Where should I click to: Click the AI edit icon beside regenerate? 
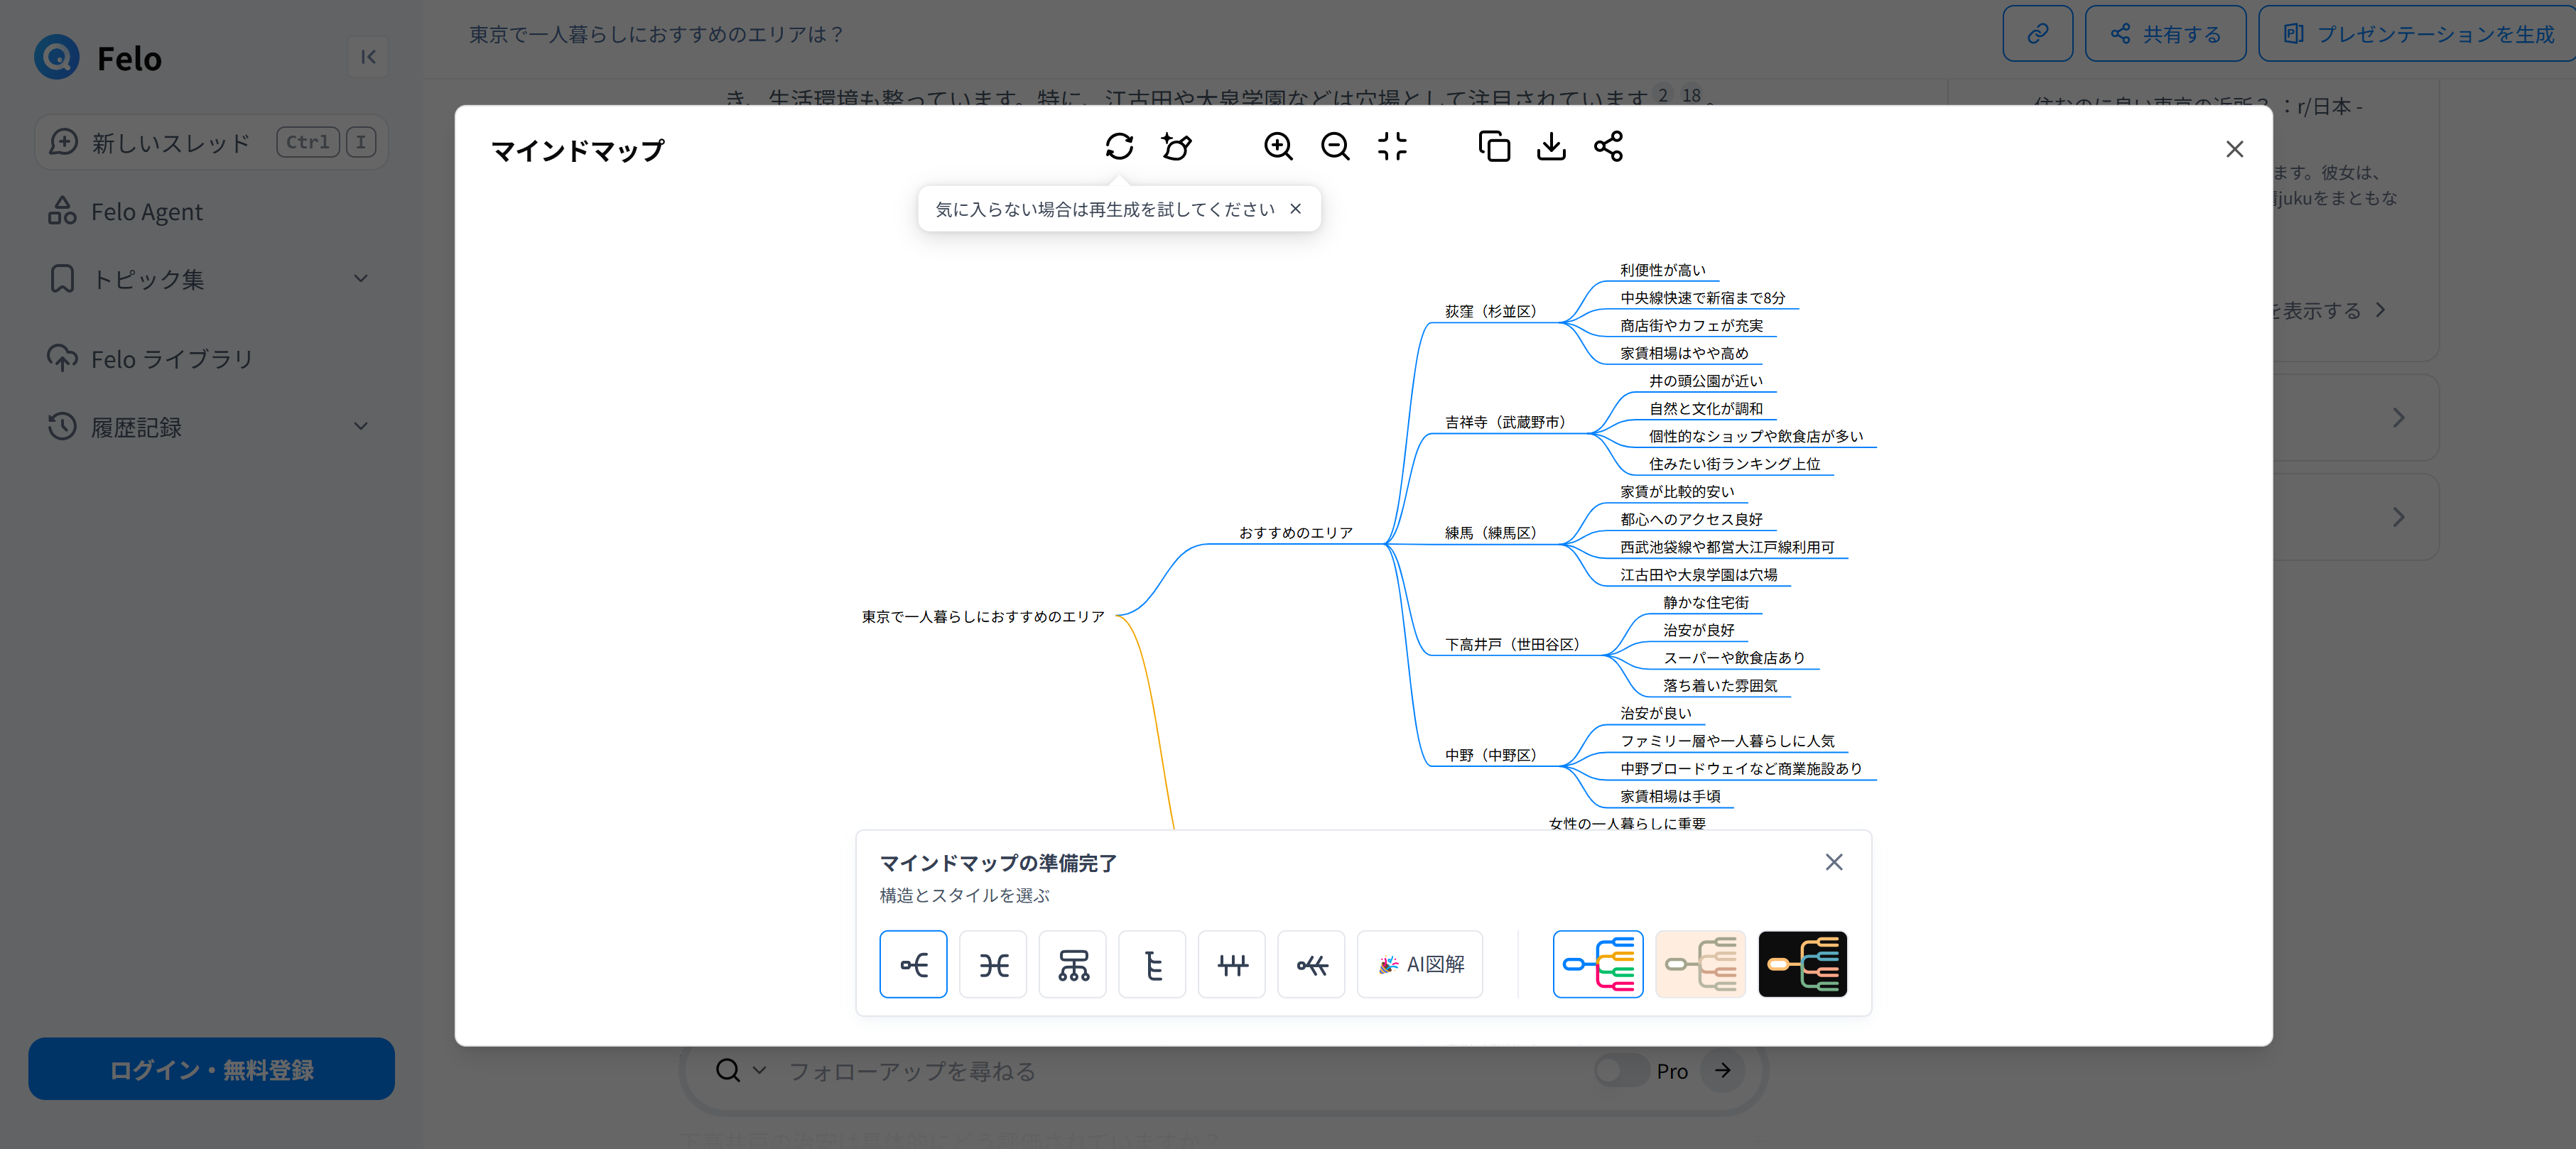click(1176, 147)
